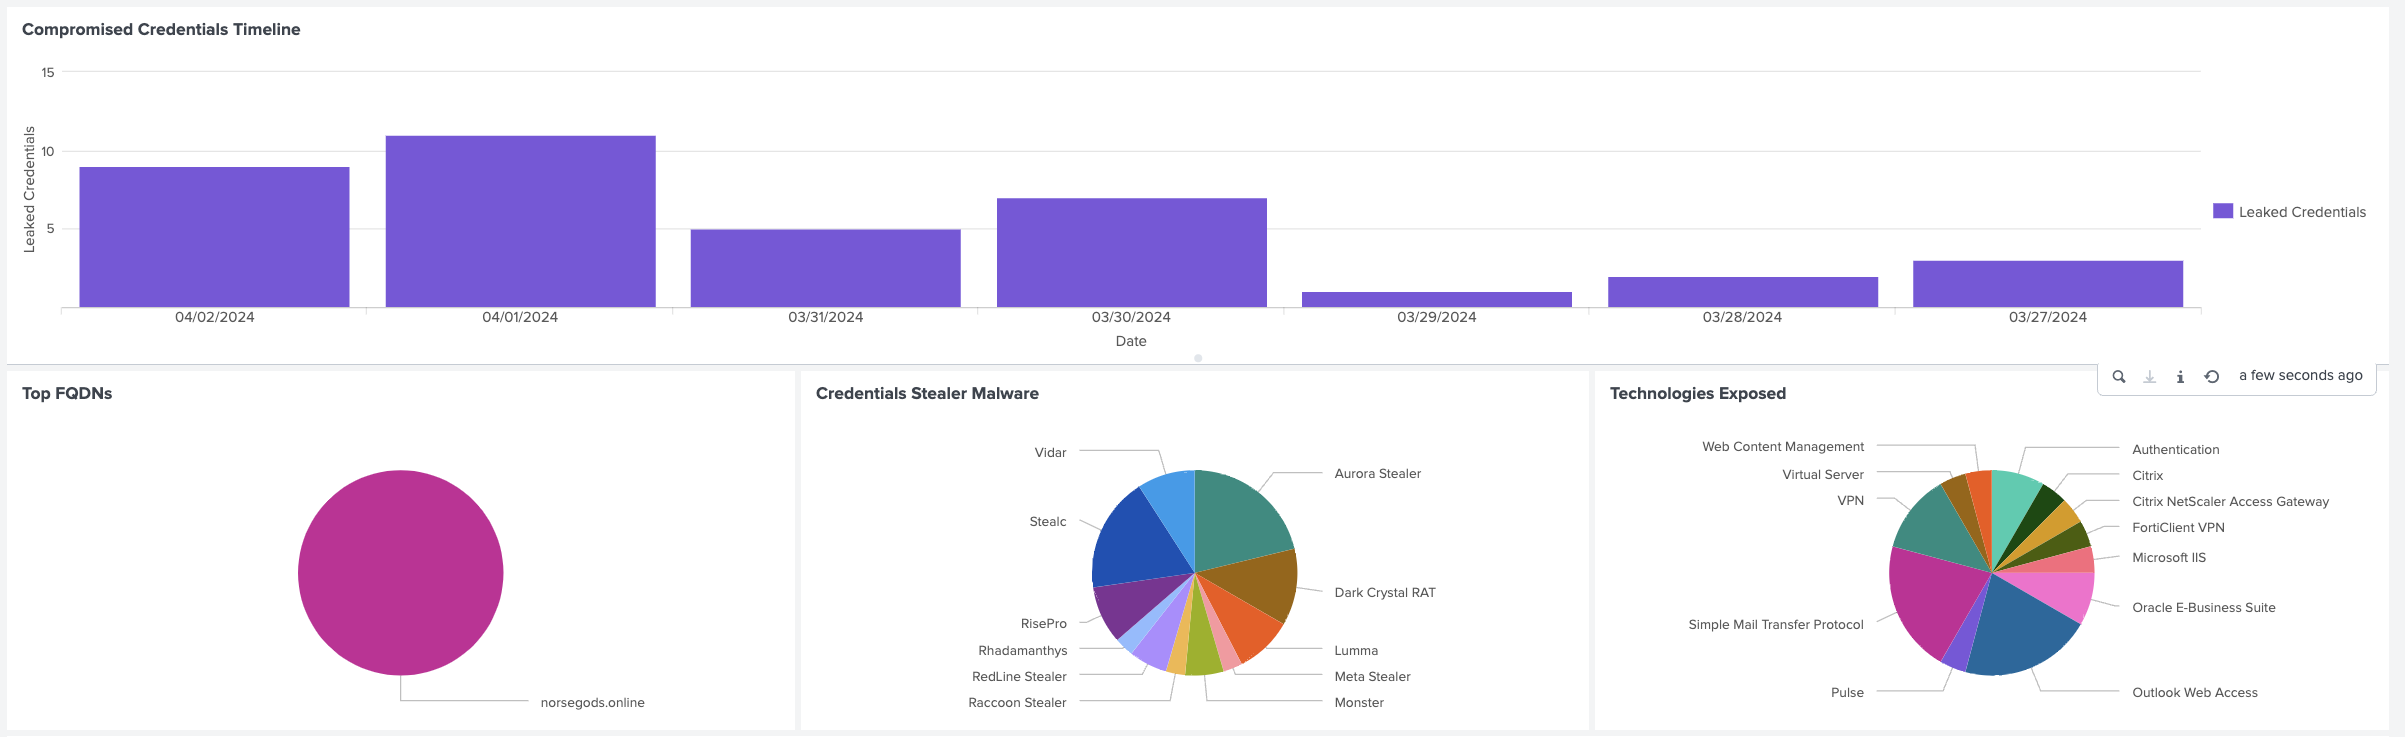Click the Leaked Credentials legend color swatch
This screenshot has height=737, width=2405.
pos(2222,211)
